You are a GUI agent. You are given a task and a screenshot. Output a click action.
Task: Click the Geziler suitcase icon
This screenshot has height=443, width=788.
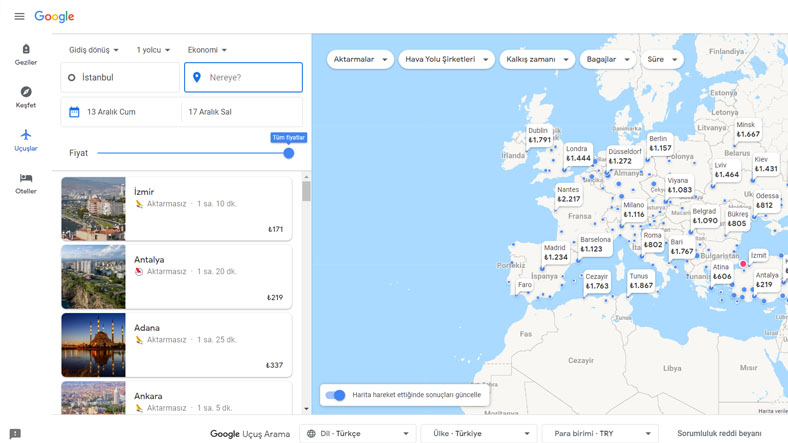[x=26, y=49]
